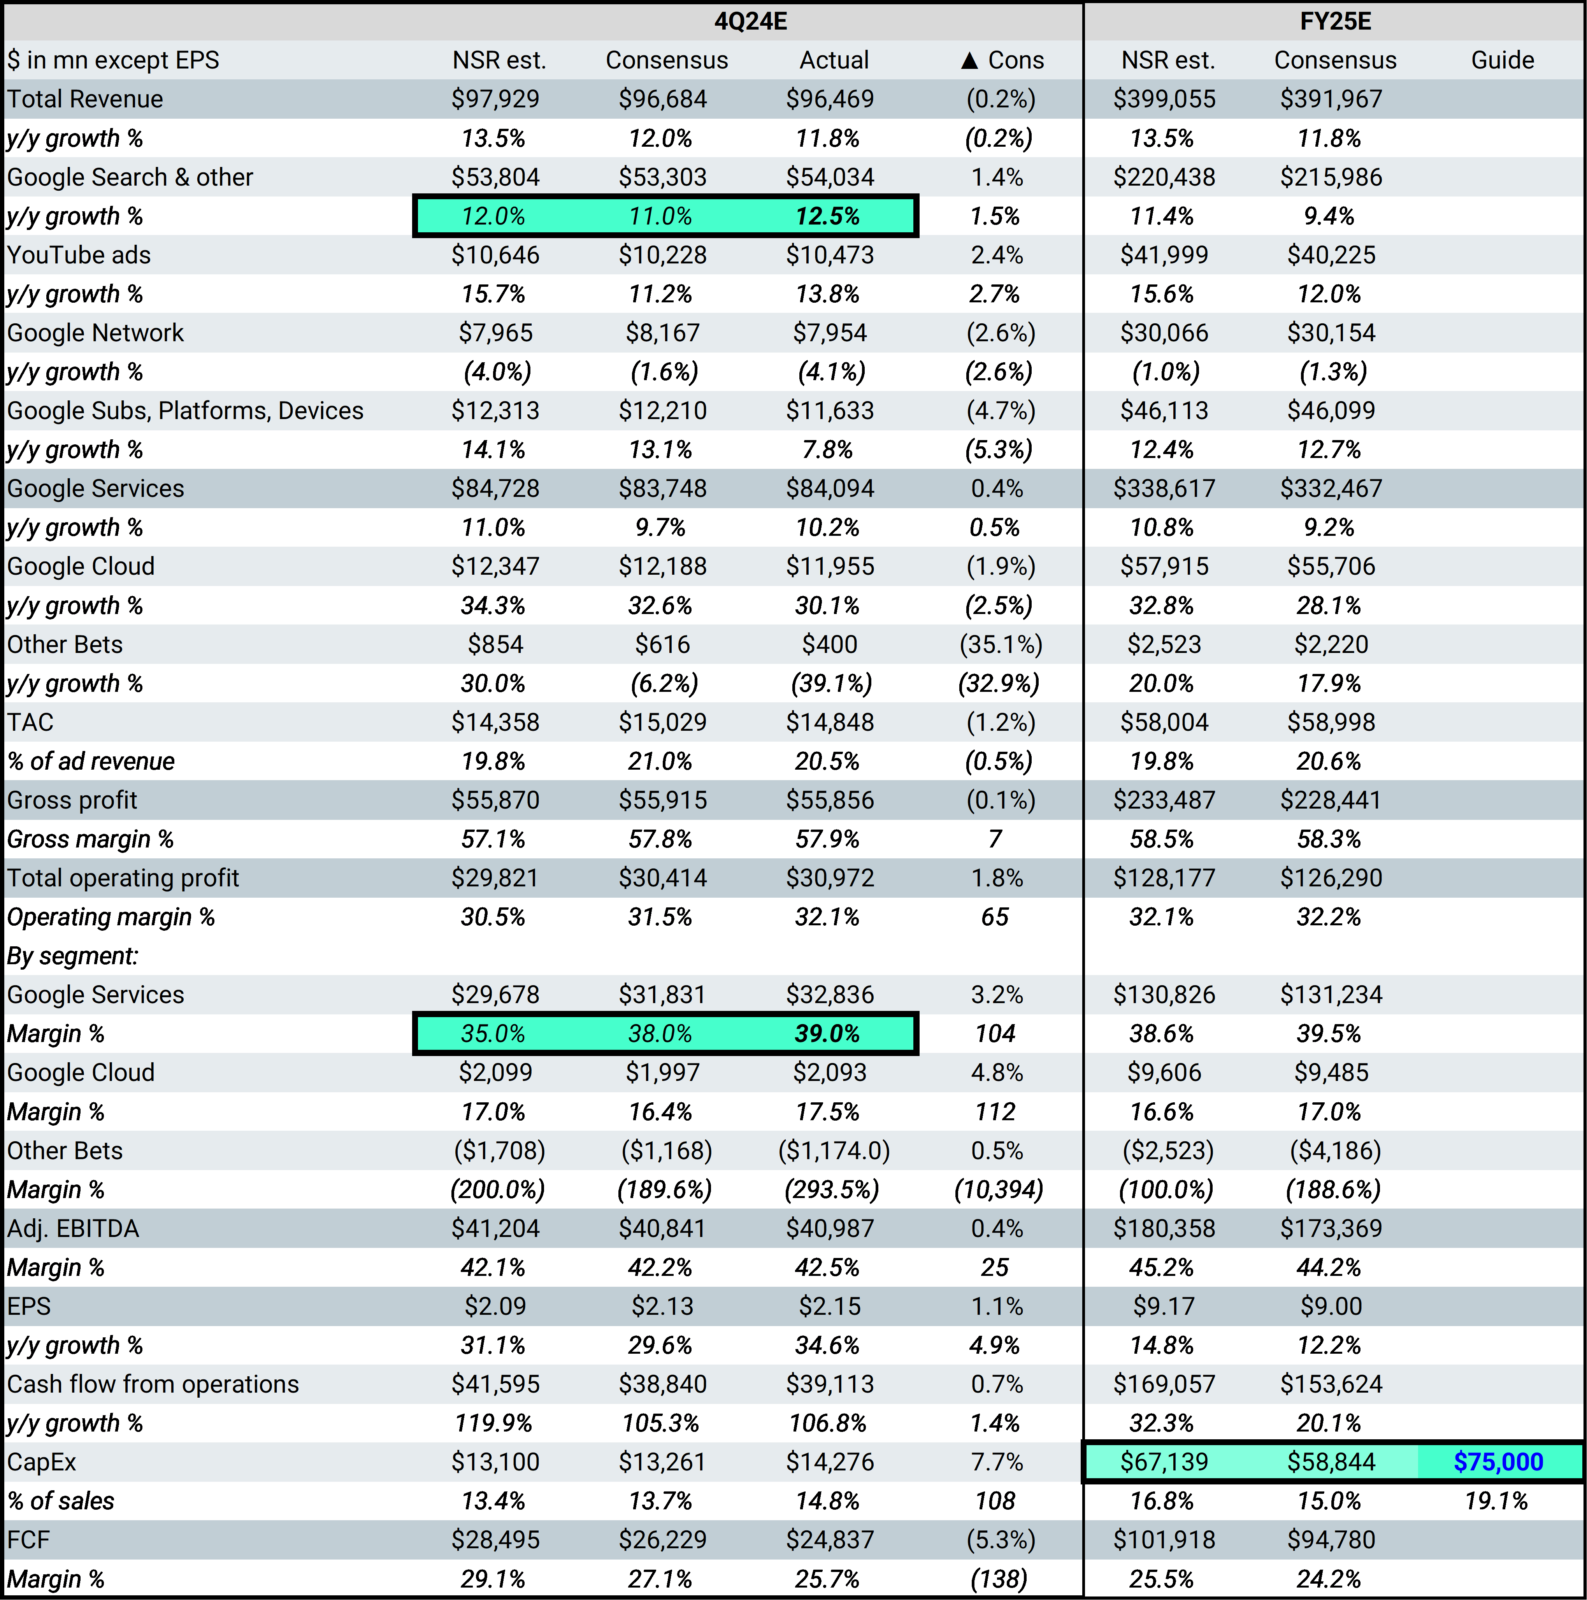The width and height of the screenshot is (1587, 1600).
Task: Click the 32.1% actual operating margin
Action: [x=828, y=918]
